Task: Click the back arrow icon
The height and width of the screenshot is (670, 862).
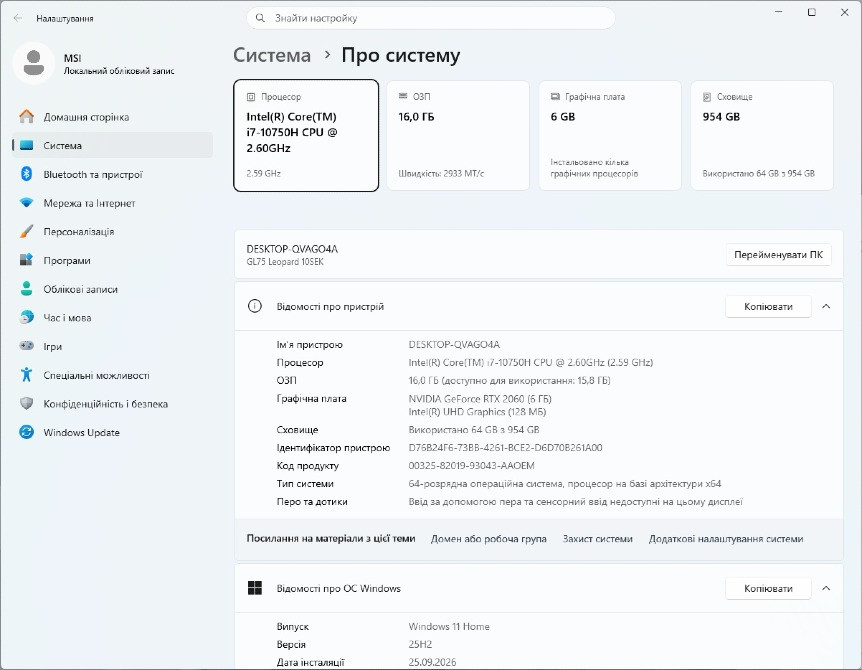Action: [x=18, y=18]
